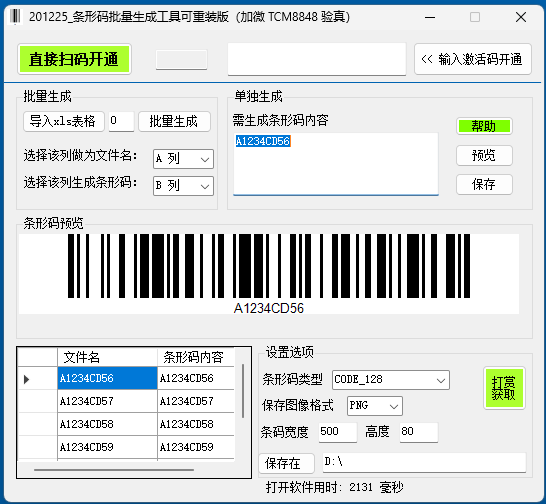This screenshot has width=546, height=504.
Task: Click the table's horizontal scrollbar
Action: (x=114, y=470)
